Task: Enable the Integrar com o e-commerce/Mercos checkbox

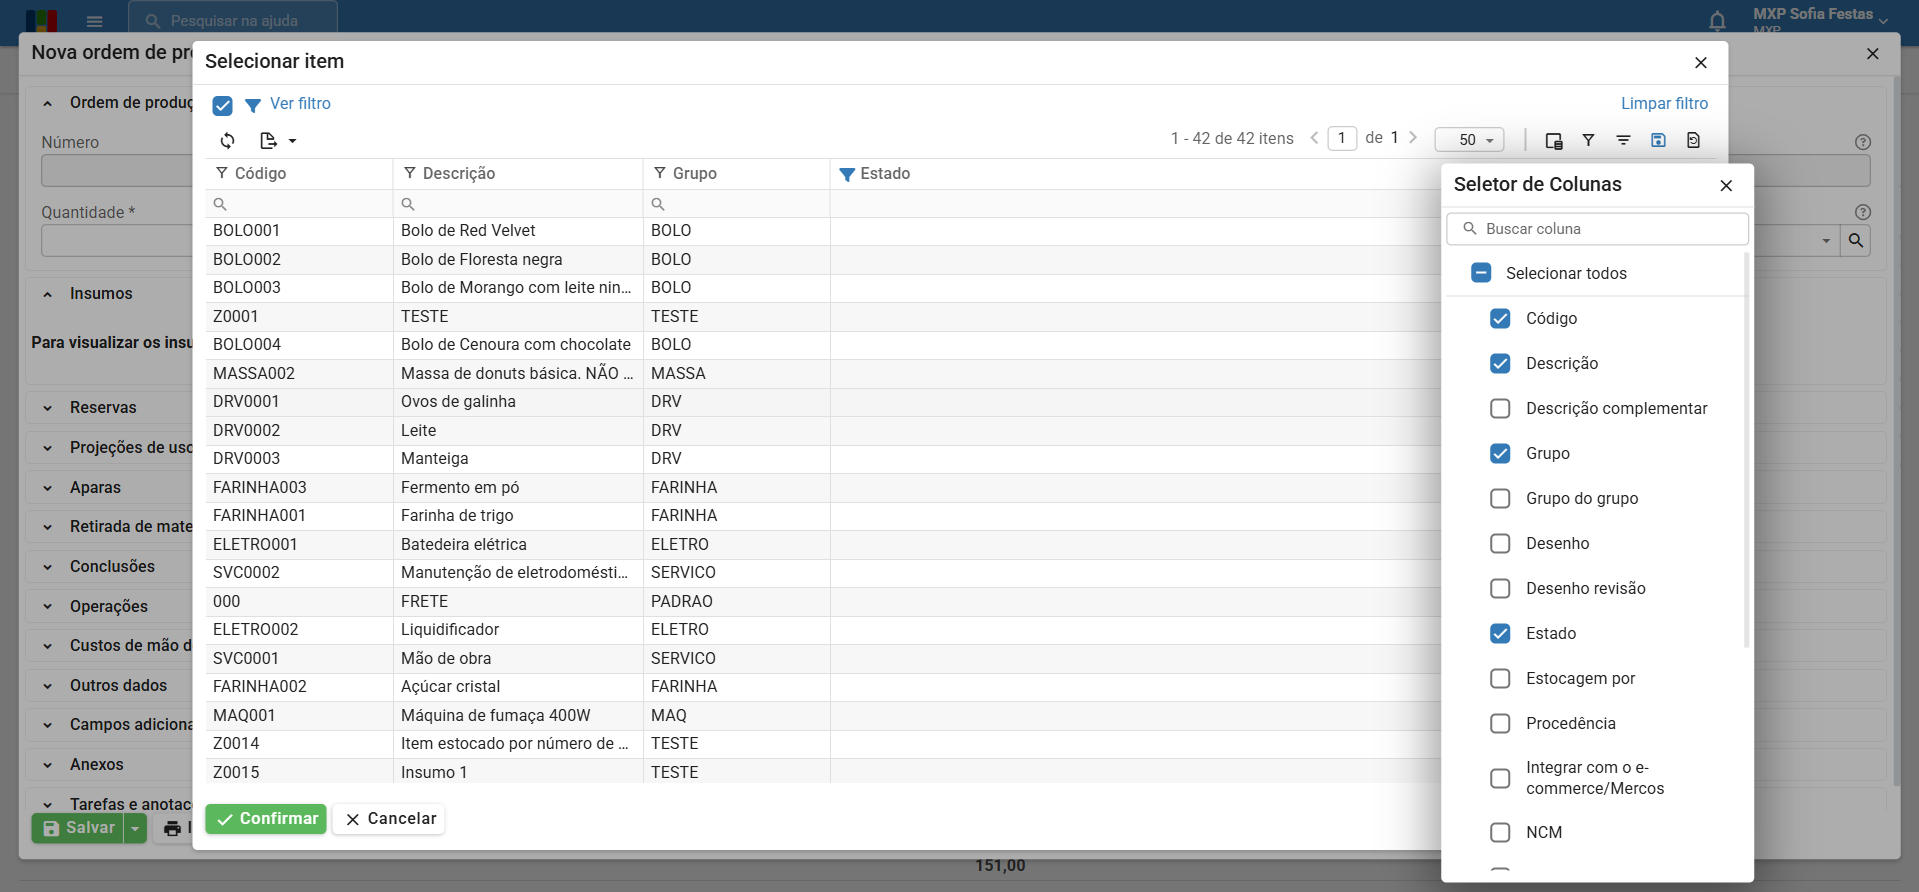Action: [x=1500, y=778]
